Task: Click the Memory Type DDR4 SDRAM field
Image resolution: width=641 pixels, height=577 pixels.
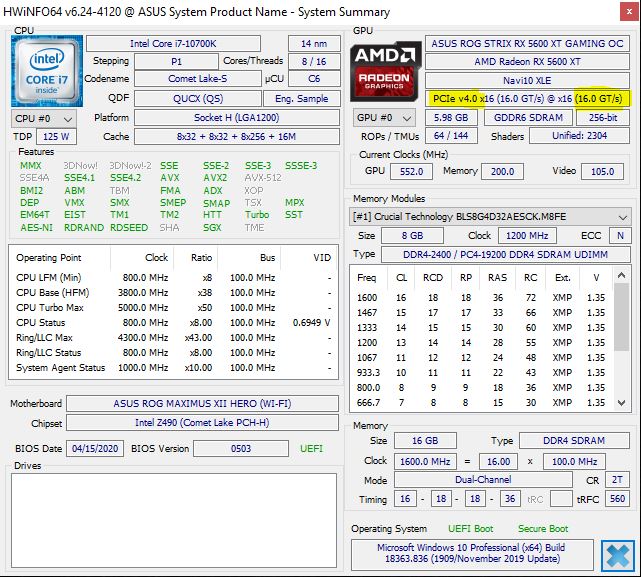Action: coord(574,440)
